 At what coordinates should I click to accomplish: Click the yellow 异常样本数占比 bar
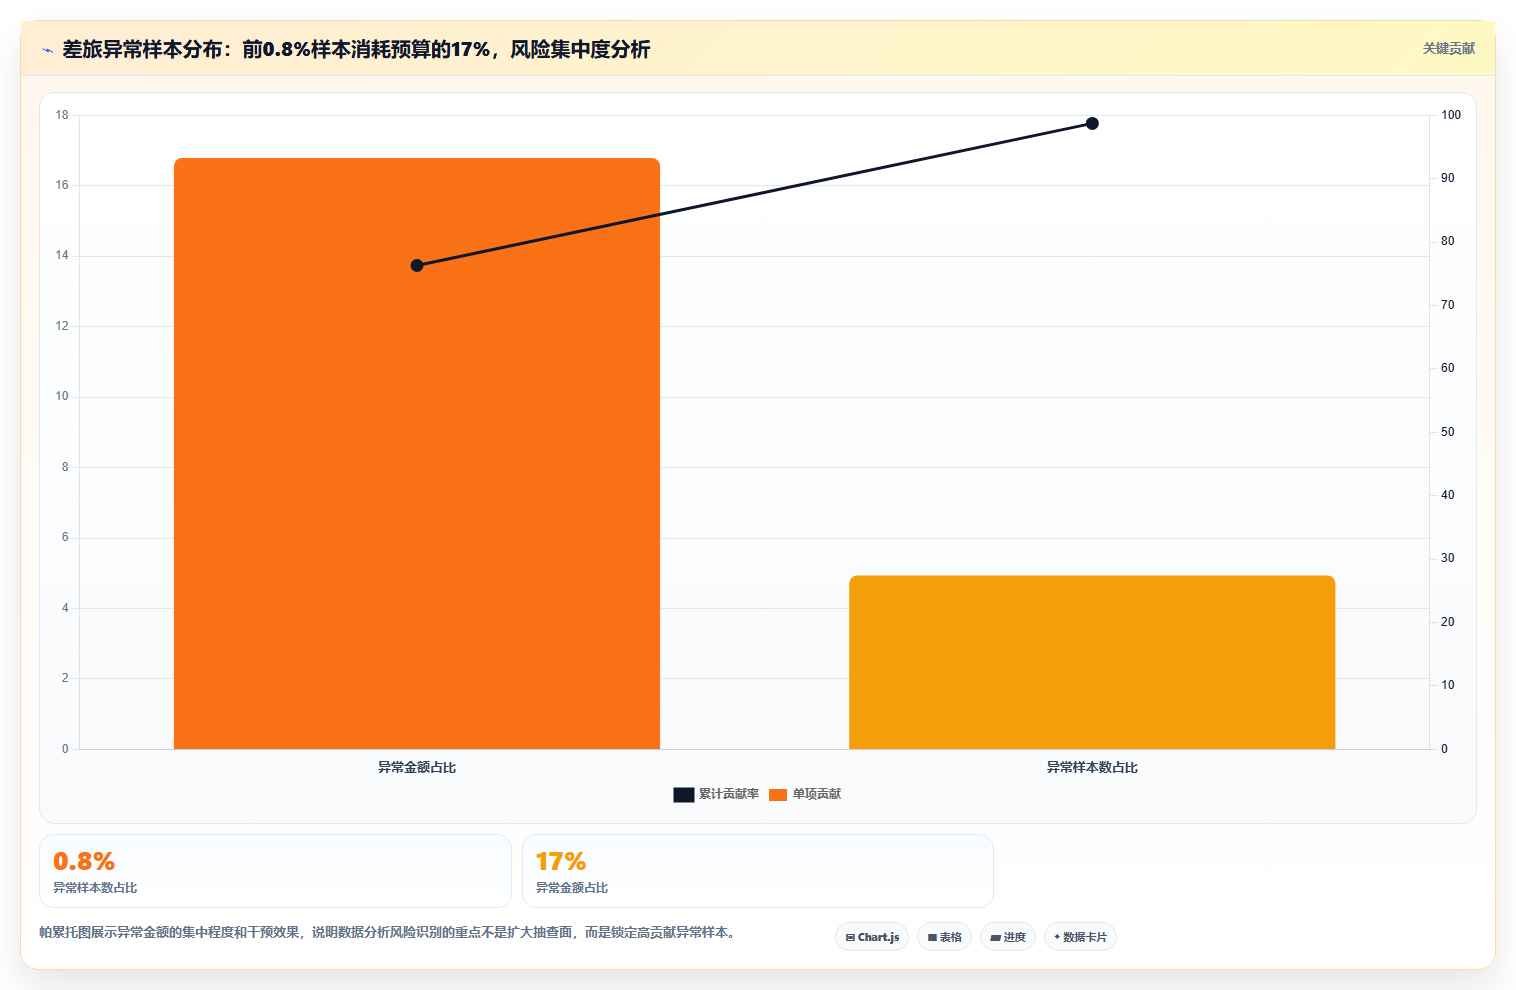1092,662
